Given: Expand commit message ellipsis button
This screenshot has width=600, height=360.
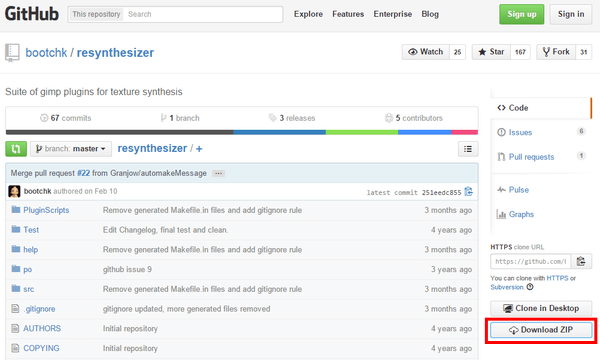Looking at the screenshot, I should 218,173.
